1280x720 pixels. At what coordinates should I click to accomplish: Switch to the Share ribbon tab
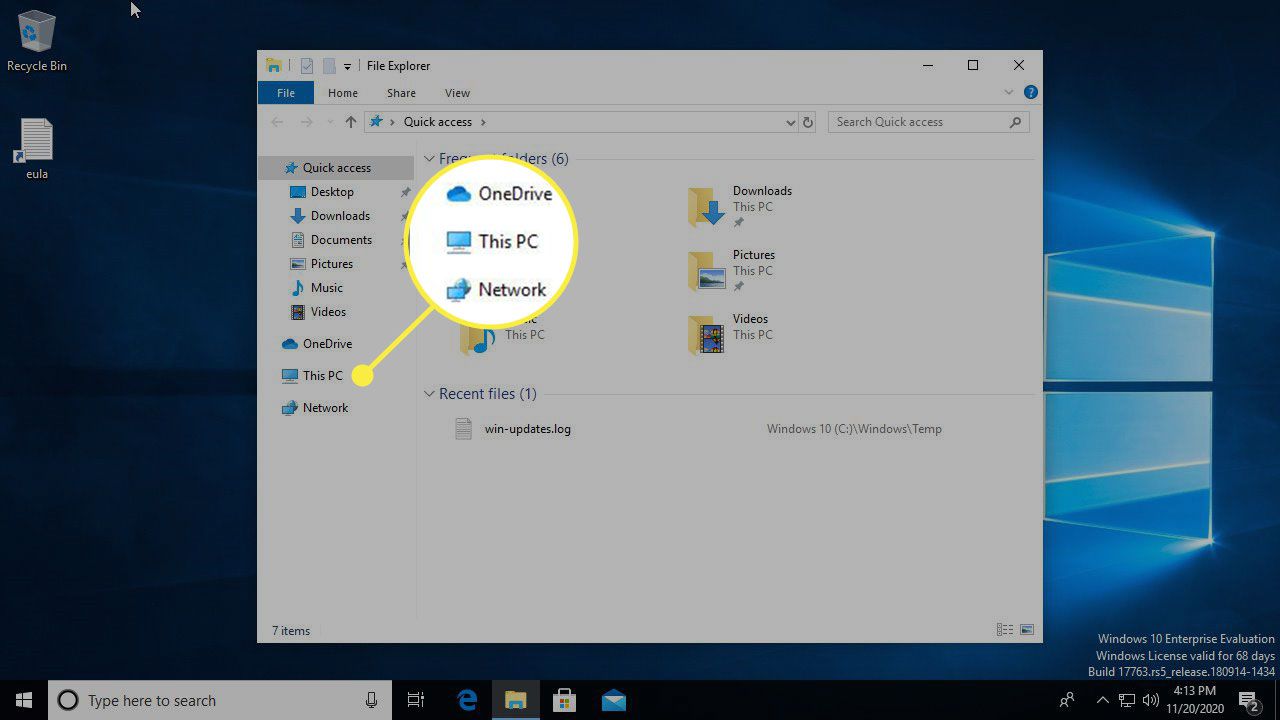click(401, 93)
